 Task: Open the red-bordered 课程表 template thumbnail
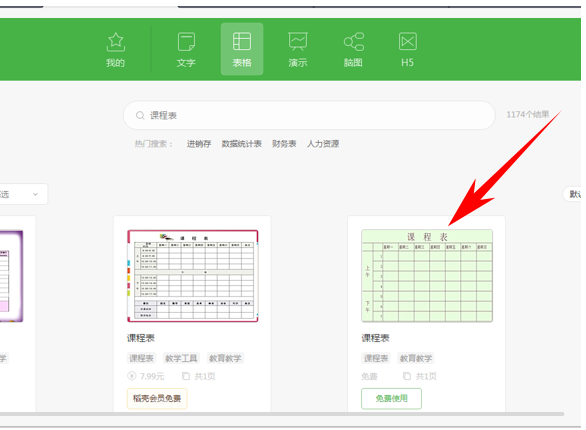(x=193, y=276)
